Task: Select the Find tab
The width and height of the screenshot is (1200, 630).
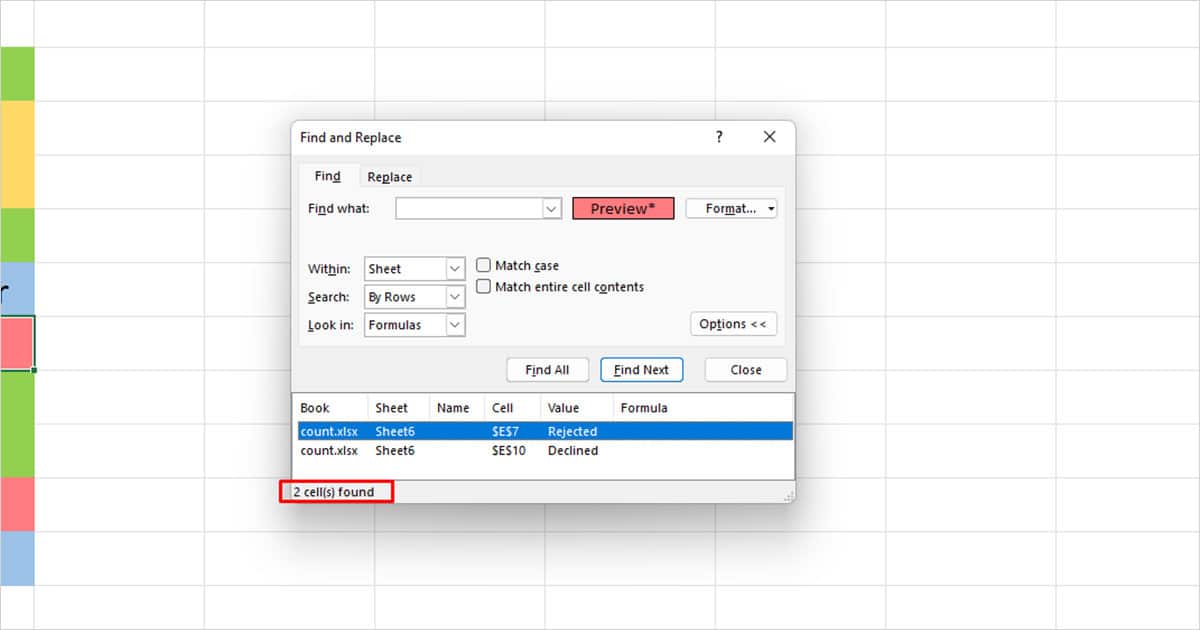Action: click(327, 176)
